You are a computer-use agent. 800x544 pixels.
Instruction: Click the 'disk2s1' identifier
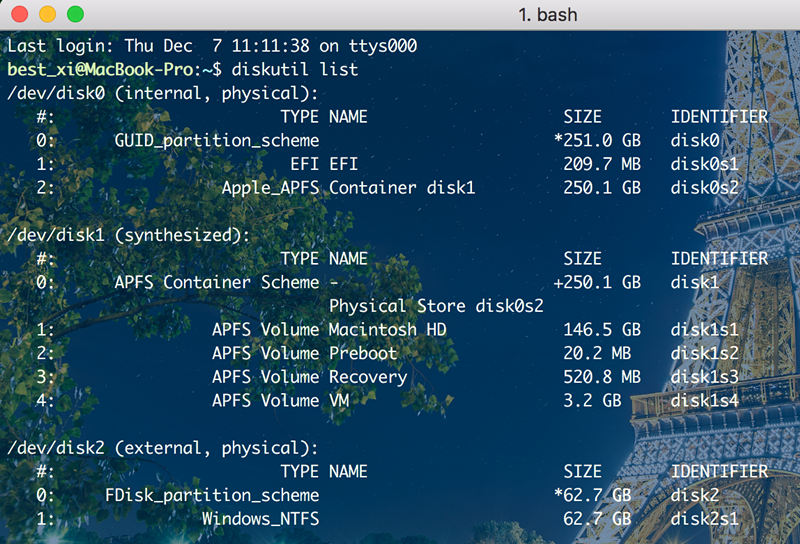(704, 519)
